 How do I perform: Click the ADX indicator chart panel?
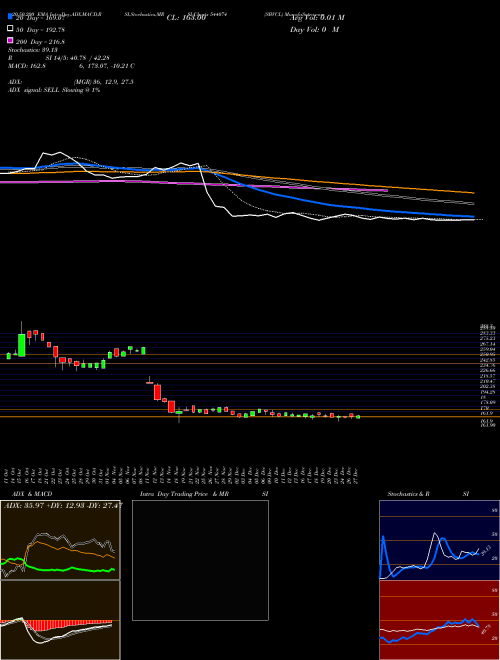coord(60,540)
